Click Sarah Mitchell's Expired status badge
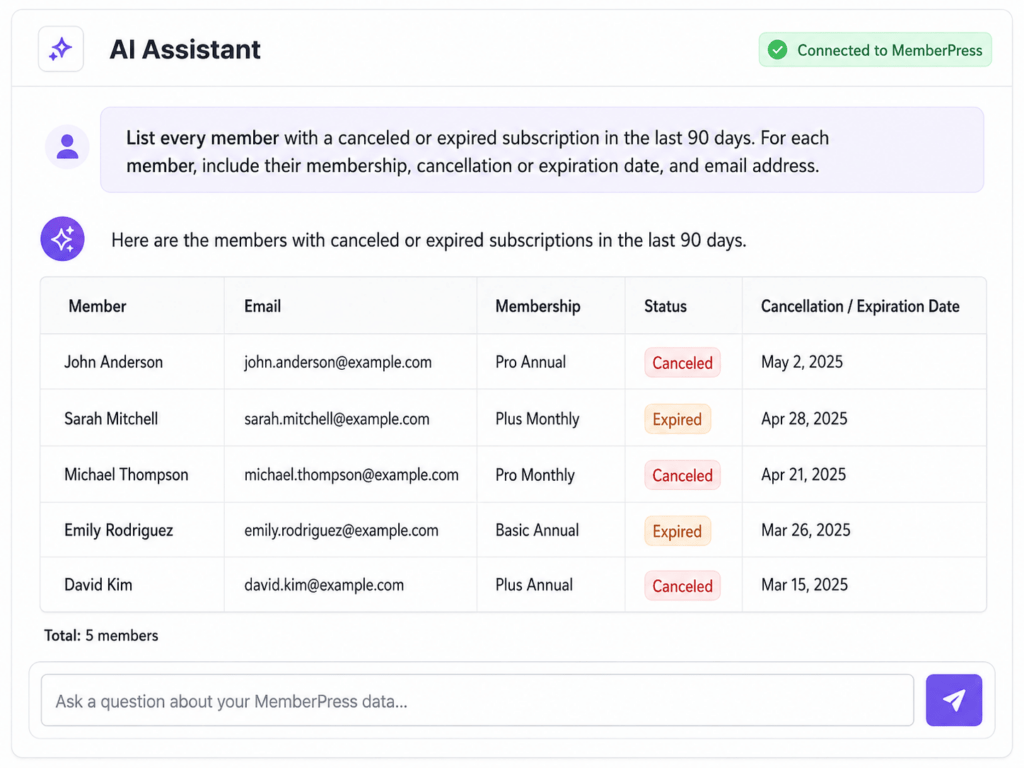This screenshot has width=1024, height=768. (x=677, y=419)
